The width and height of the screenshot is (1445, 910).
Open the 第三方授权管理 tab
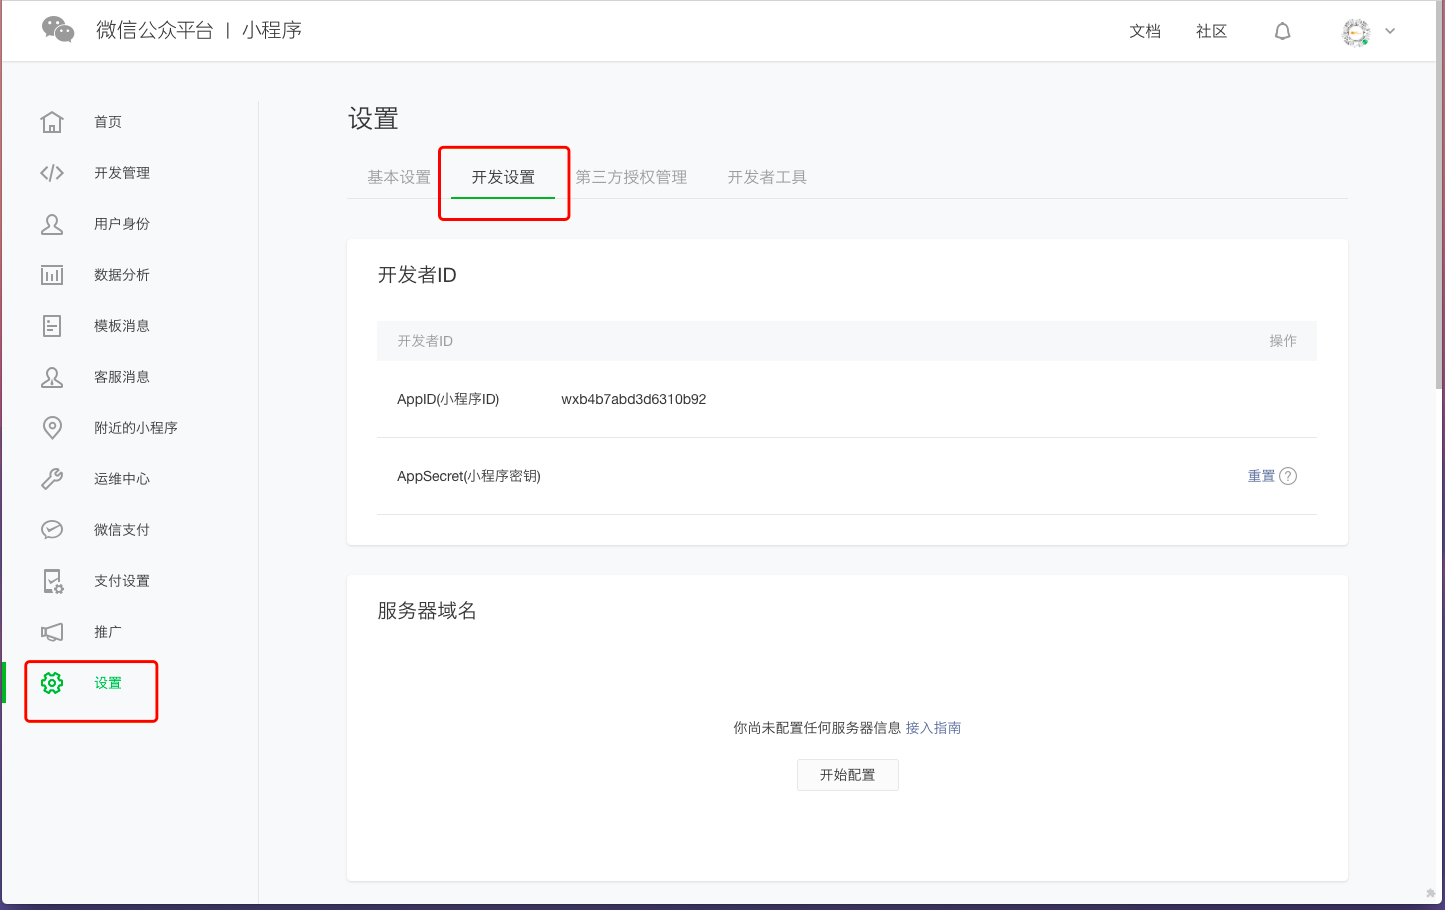pos(633,177)
